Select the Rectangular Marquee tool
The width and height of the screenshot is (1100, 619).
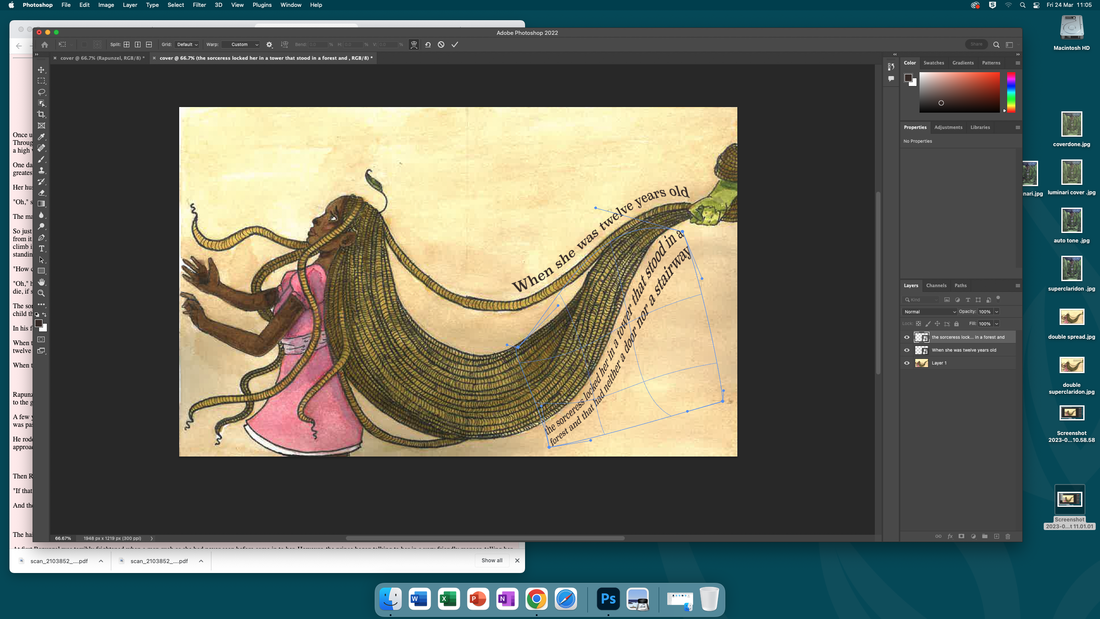coord(41,81)
